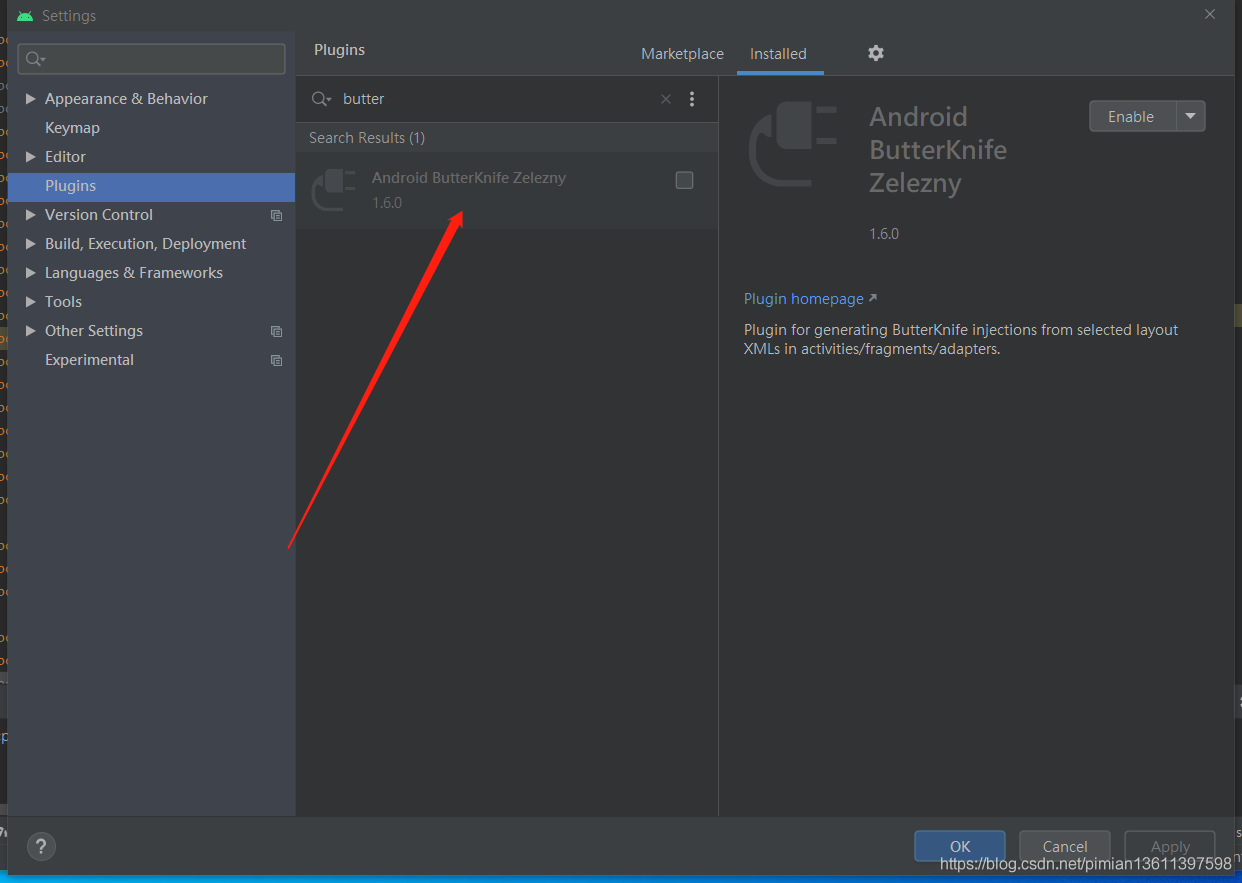The image size is (1242, 883).
Task: Expand Languages & Frameworks section
Action: point(31,273)
